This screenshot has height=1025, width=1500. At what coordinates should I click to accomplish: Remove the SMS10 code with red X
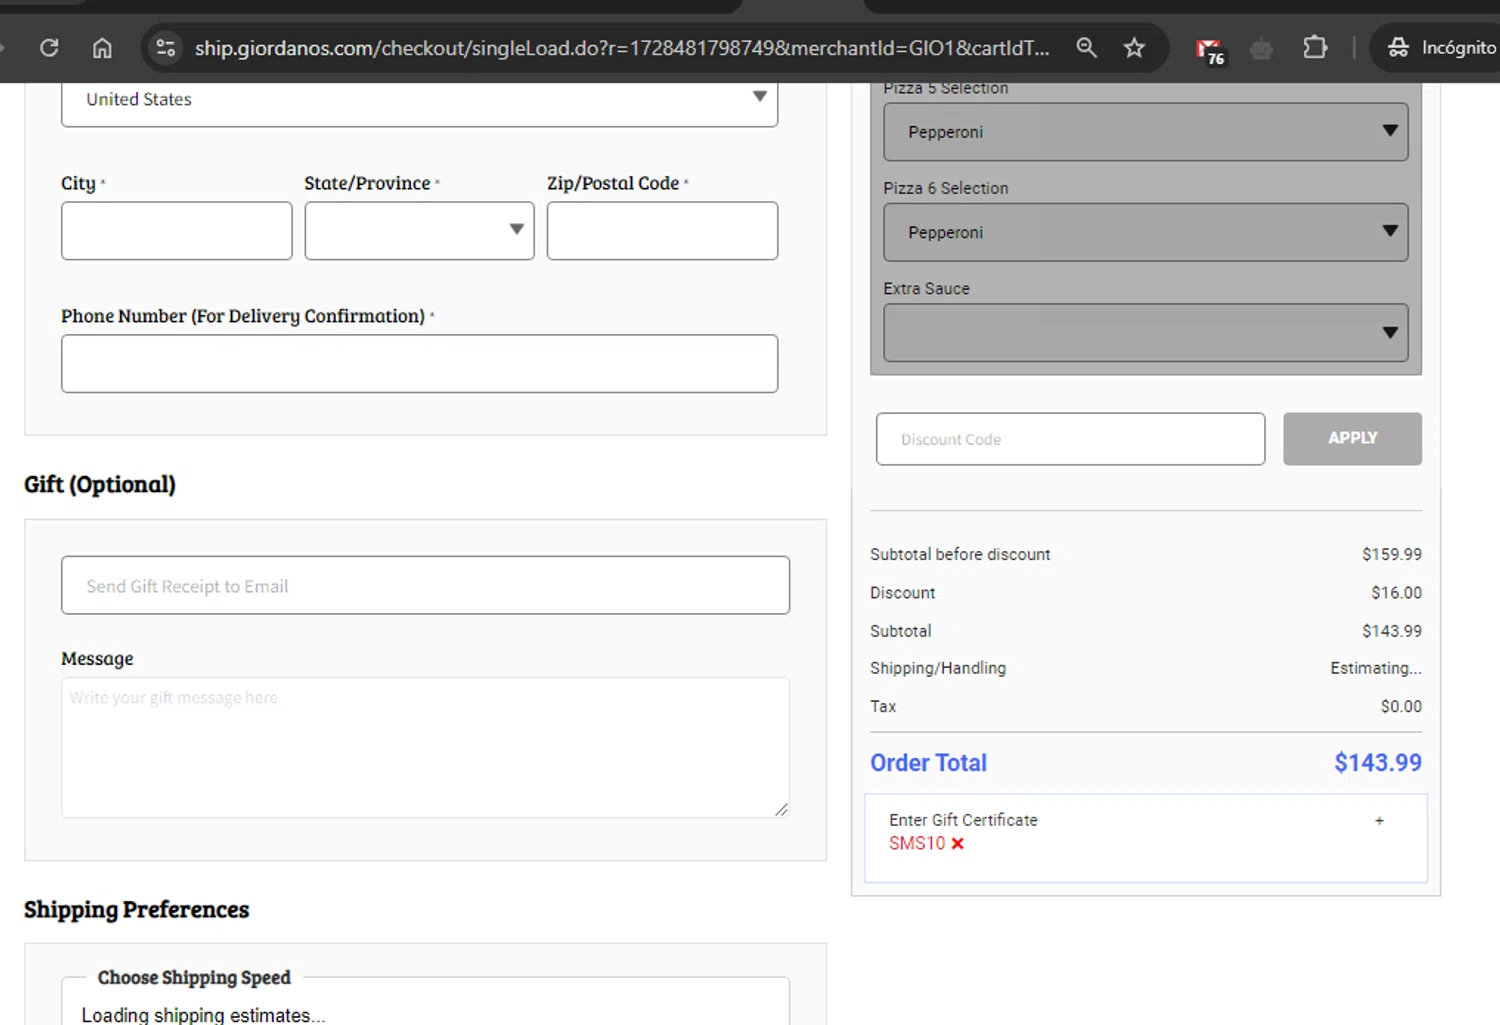click(957, 844)
